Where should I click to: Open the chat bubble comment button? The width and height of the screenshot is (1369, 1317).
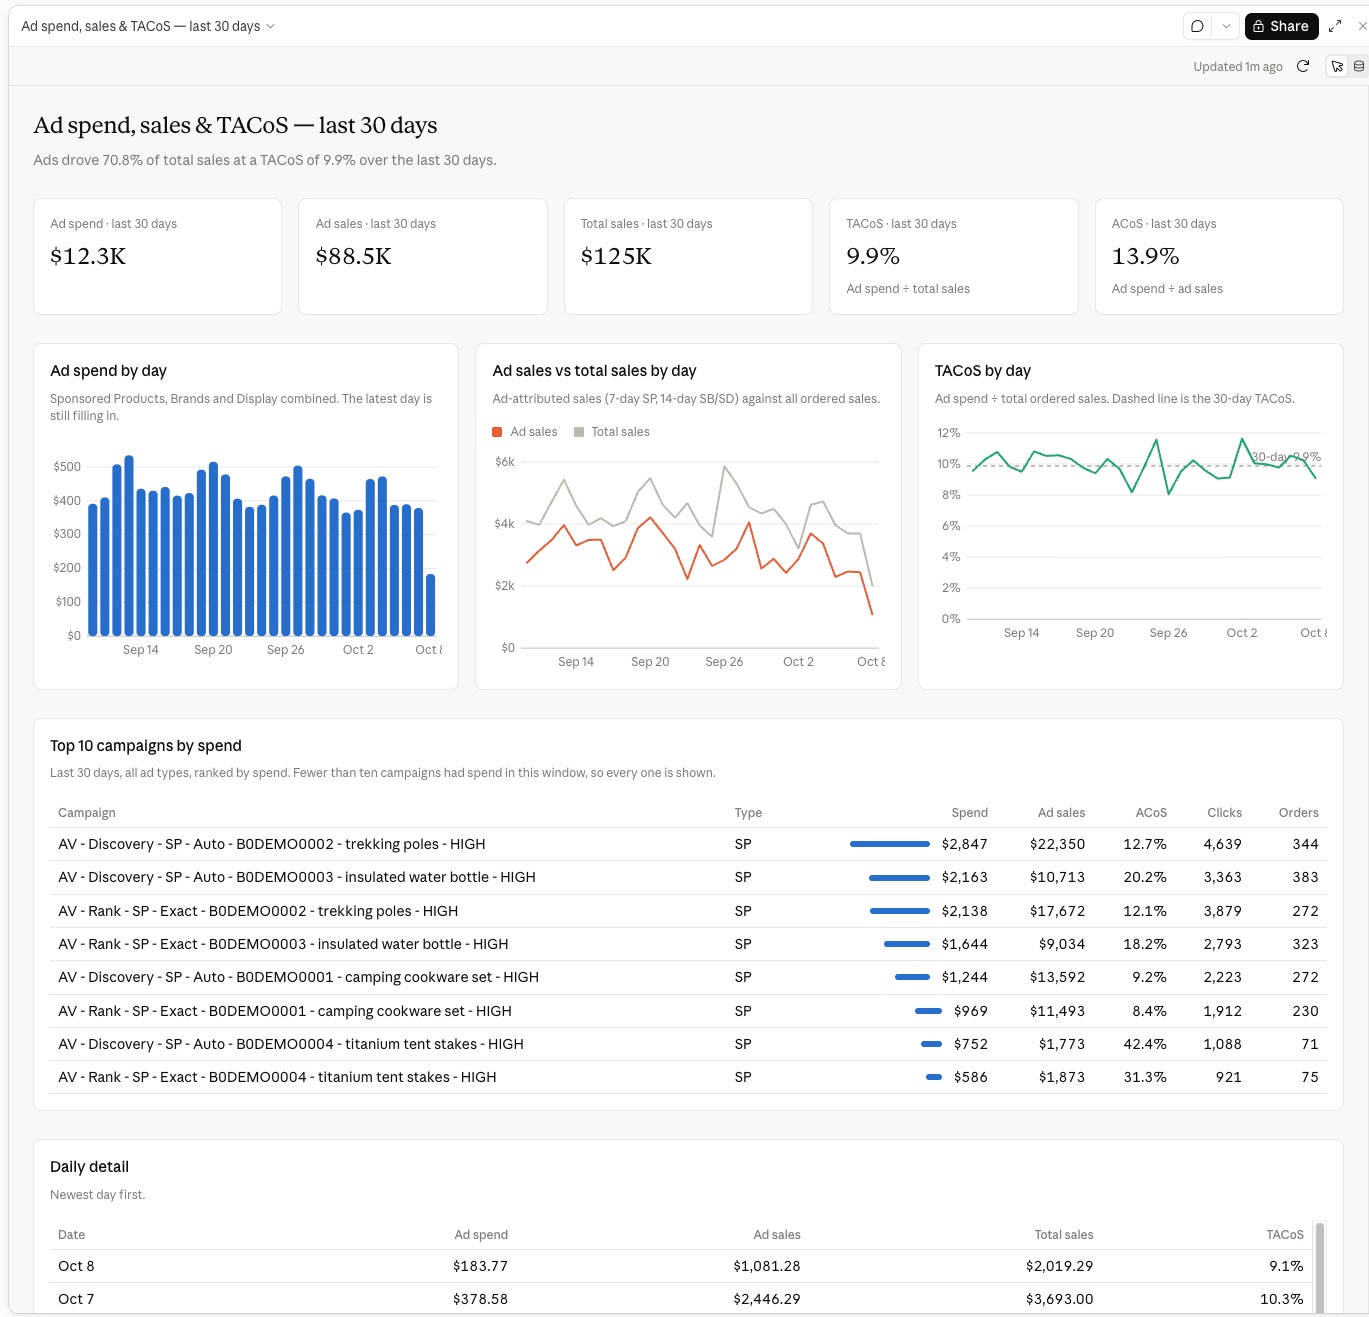coord(1197,26)
